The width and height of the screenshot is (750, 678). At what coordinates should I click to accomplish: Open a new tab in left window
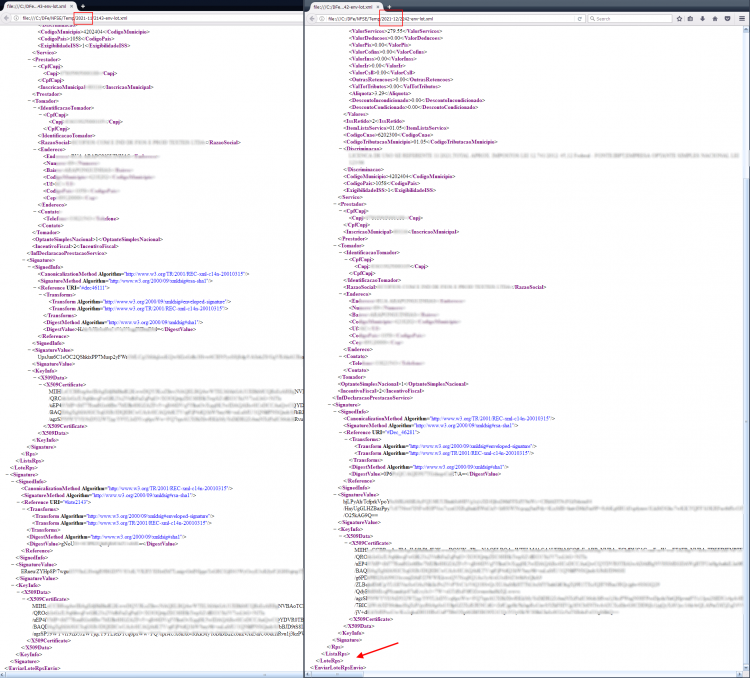pos(83,6)
